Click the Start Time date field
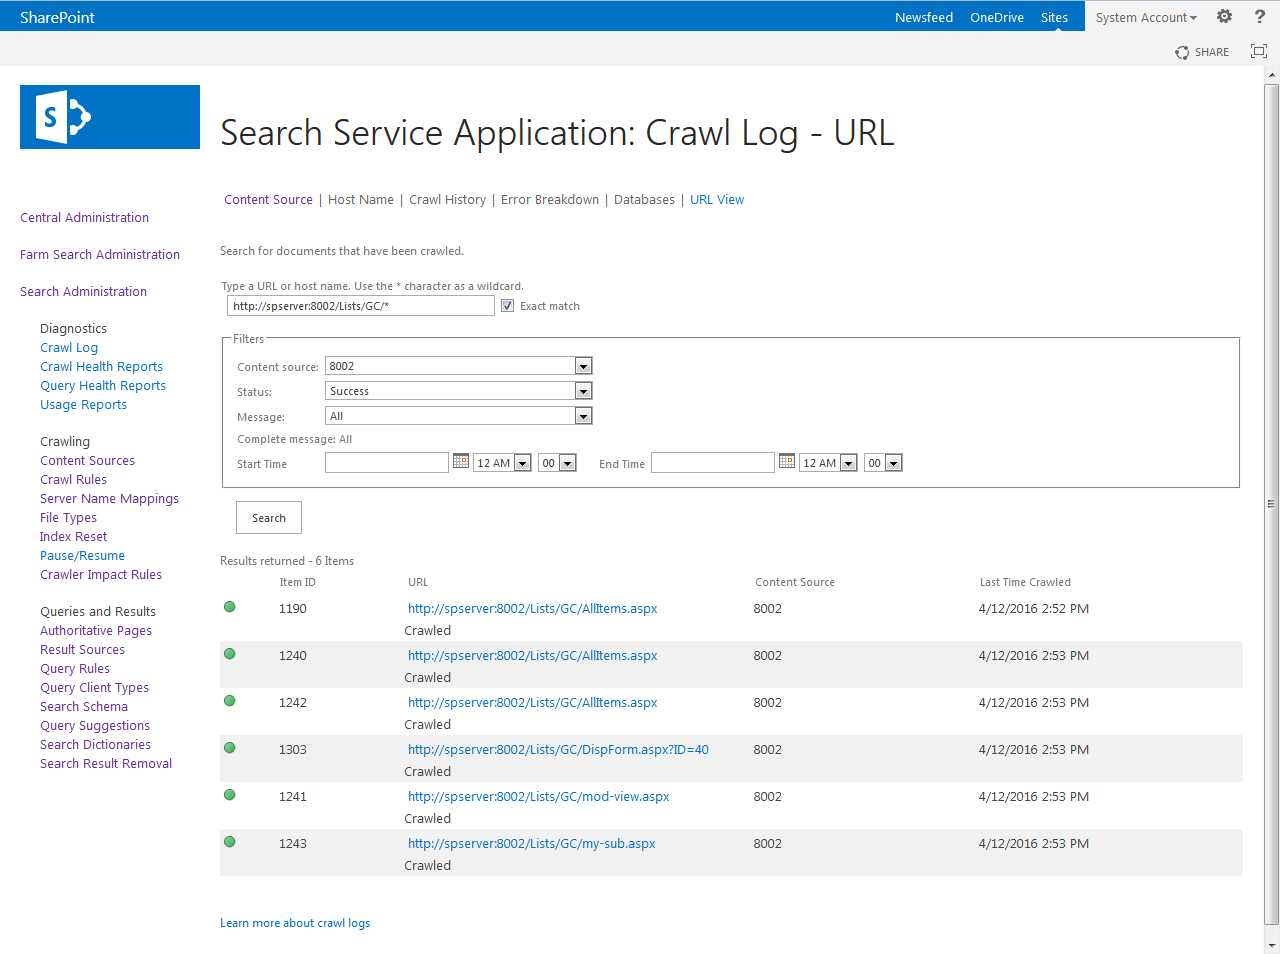 pyautogui.click(x=387, y=462)
